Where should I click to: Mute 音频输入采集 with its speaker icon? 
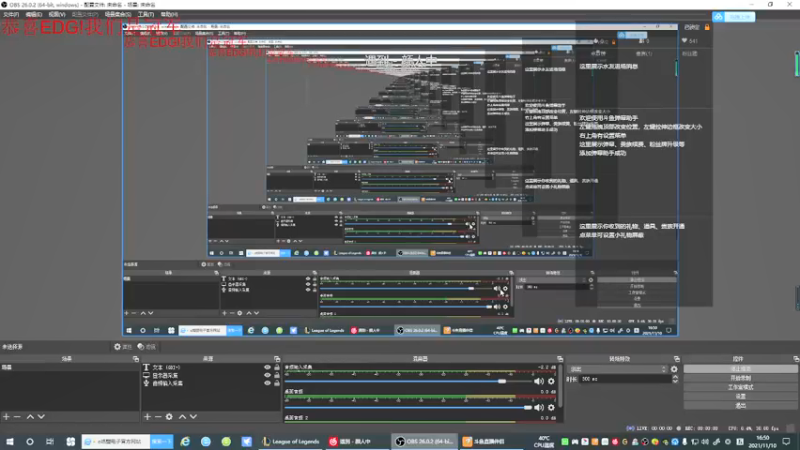point(539,381)
